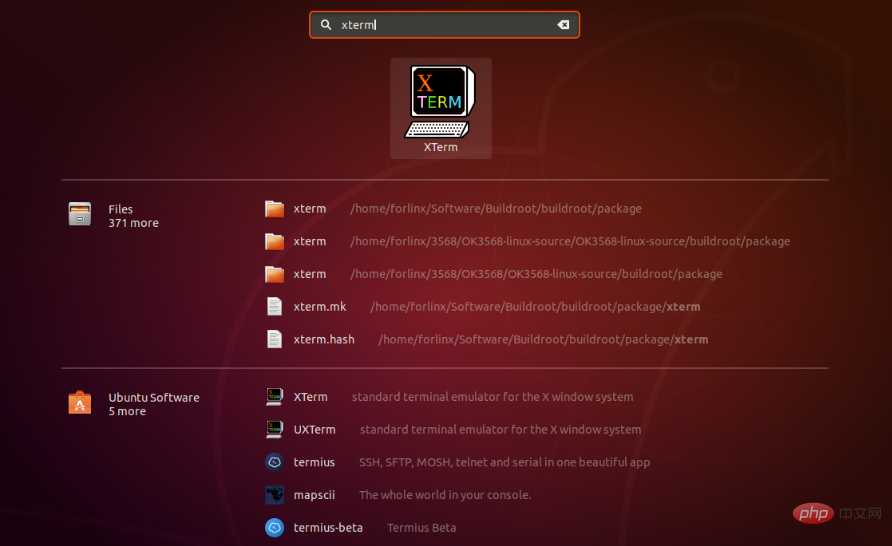Show 371 more Files results

[x=133, y=223]
